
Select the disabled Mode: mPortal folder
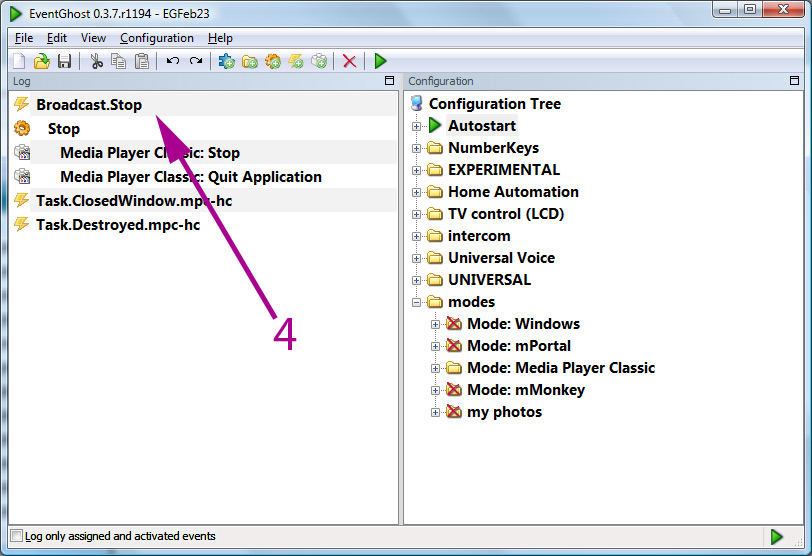(x=518, y=346)
